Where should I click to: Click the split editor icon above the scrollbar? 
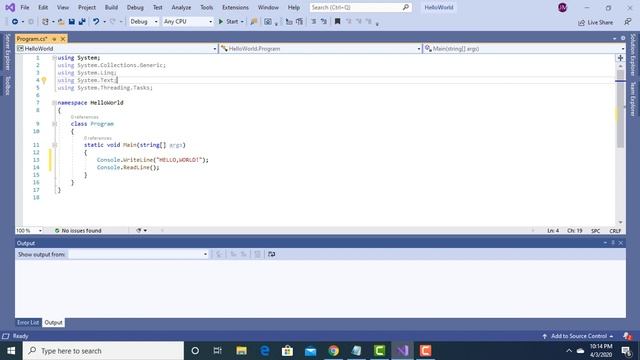point(620,58)
